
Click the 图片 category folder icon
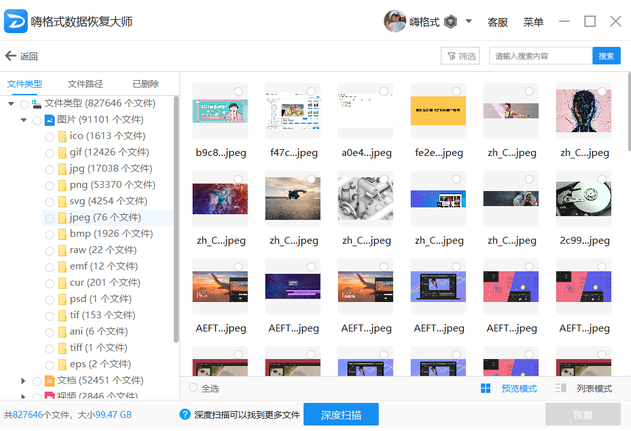(x=49, y=120)
